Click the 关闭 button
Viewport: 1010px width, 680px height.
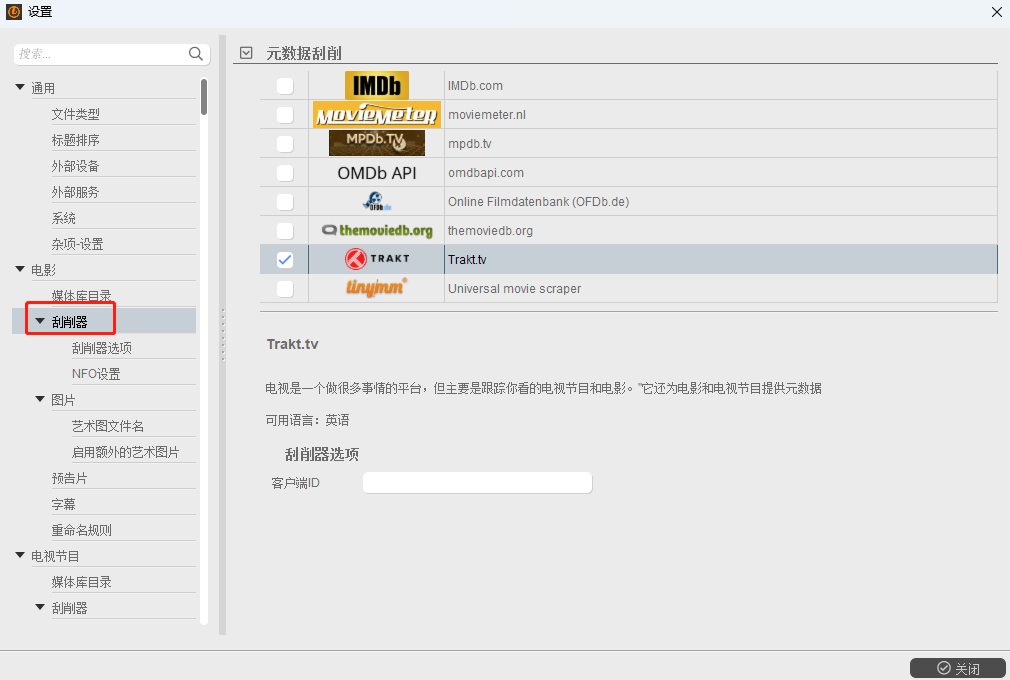tap(958, 668)
